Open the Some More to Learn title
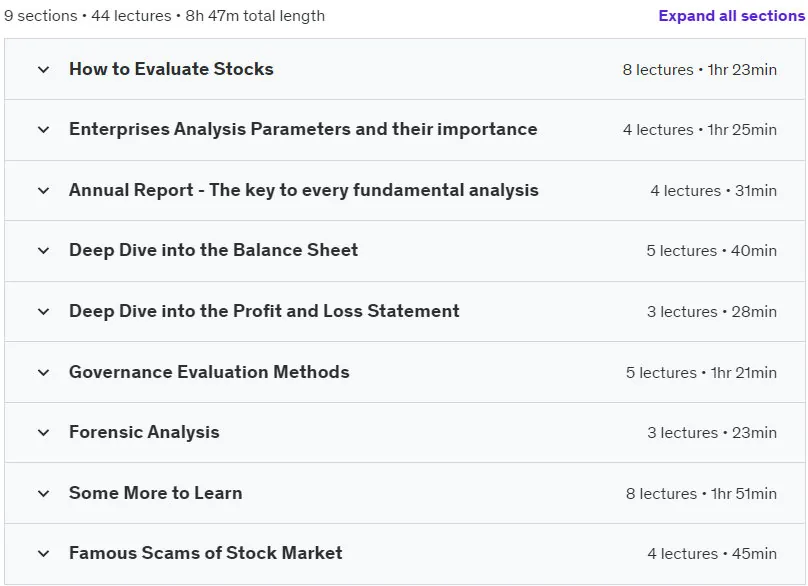The image size is (808, 586). [156, 493]
